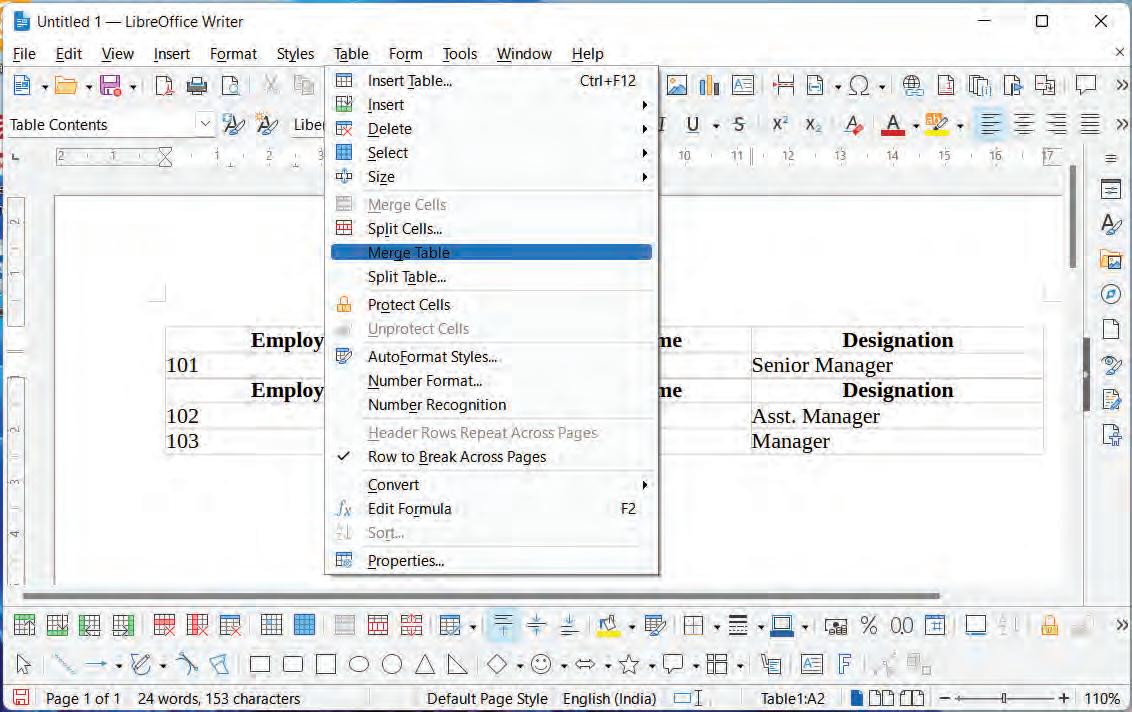Expand the Convert submenu in Table menu

tap(491, 485)
